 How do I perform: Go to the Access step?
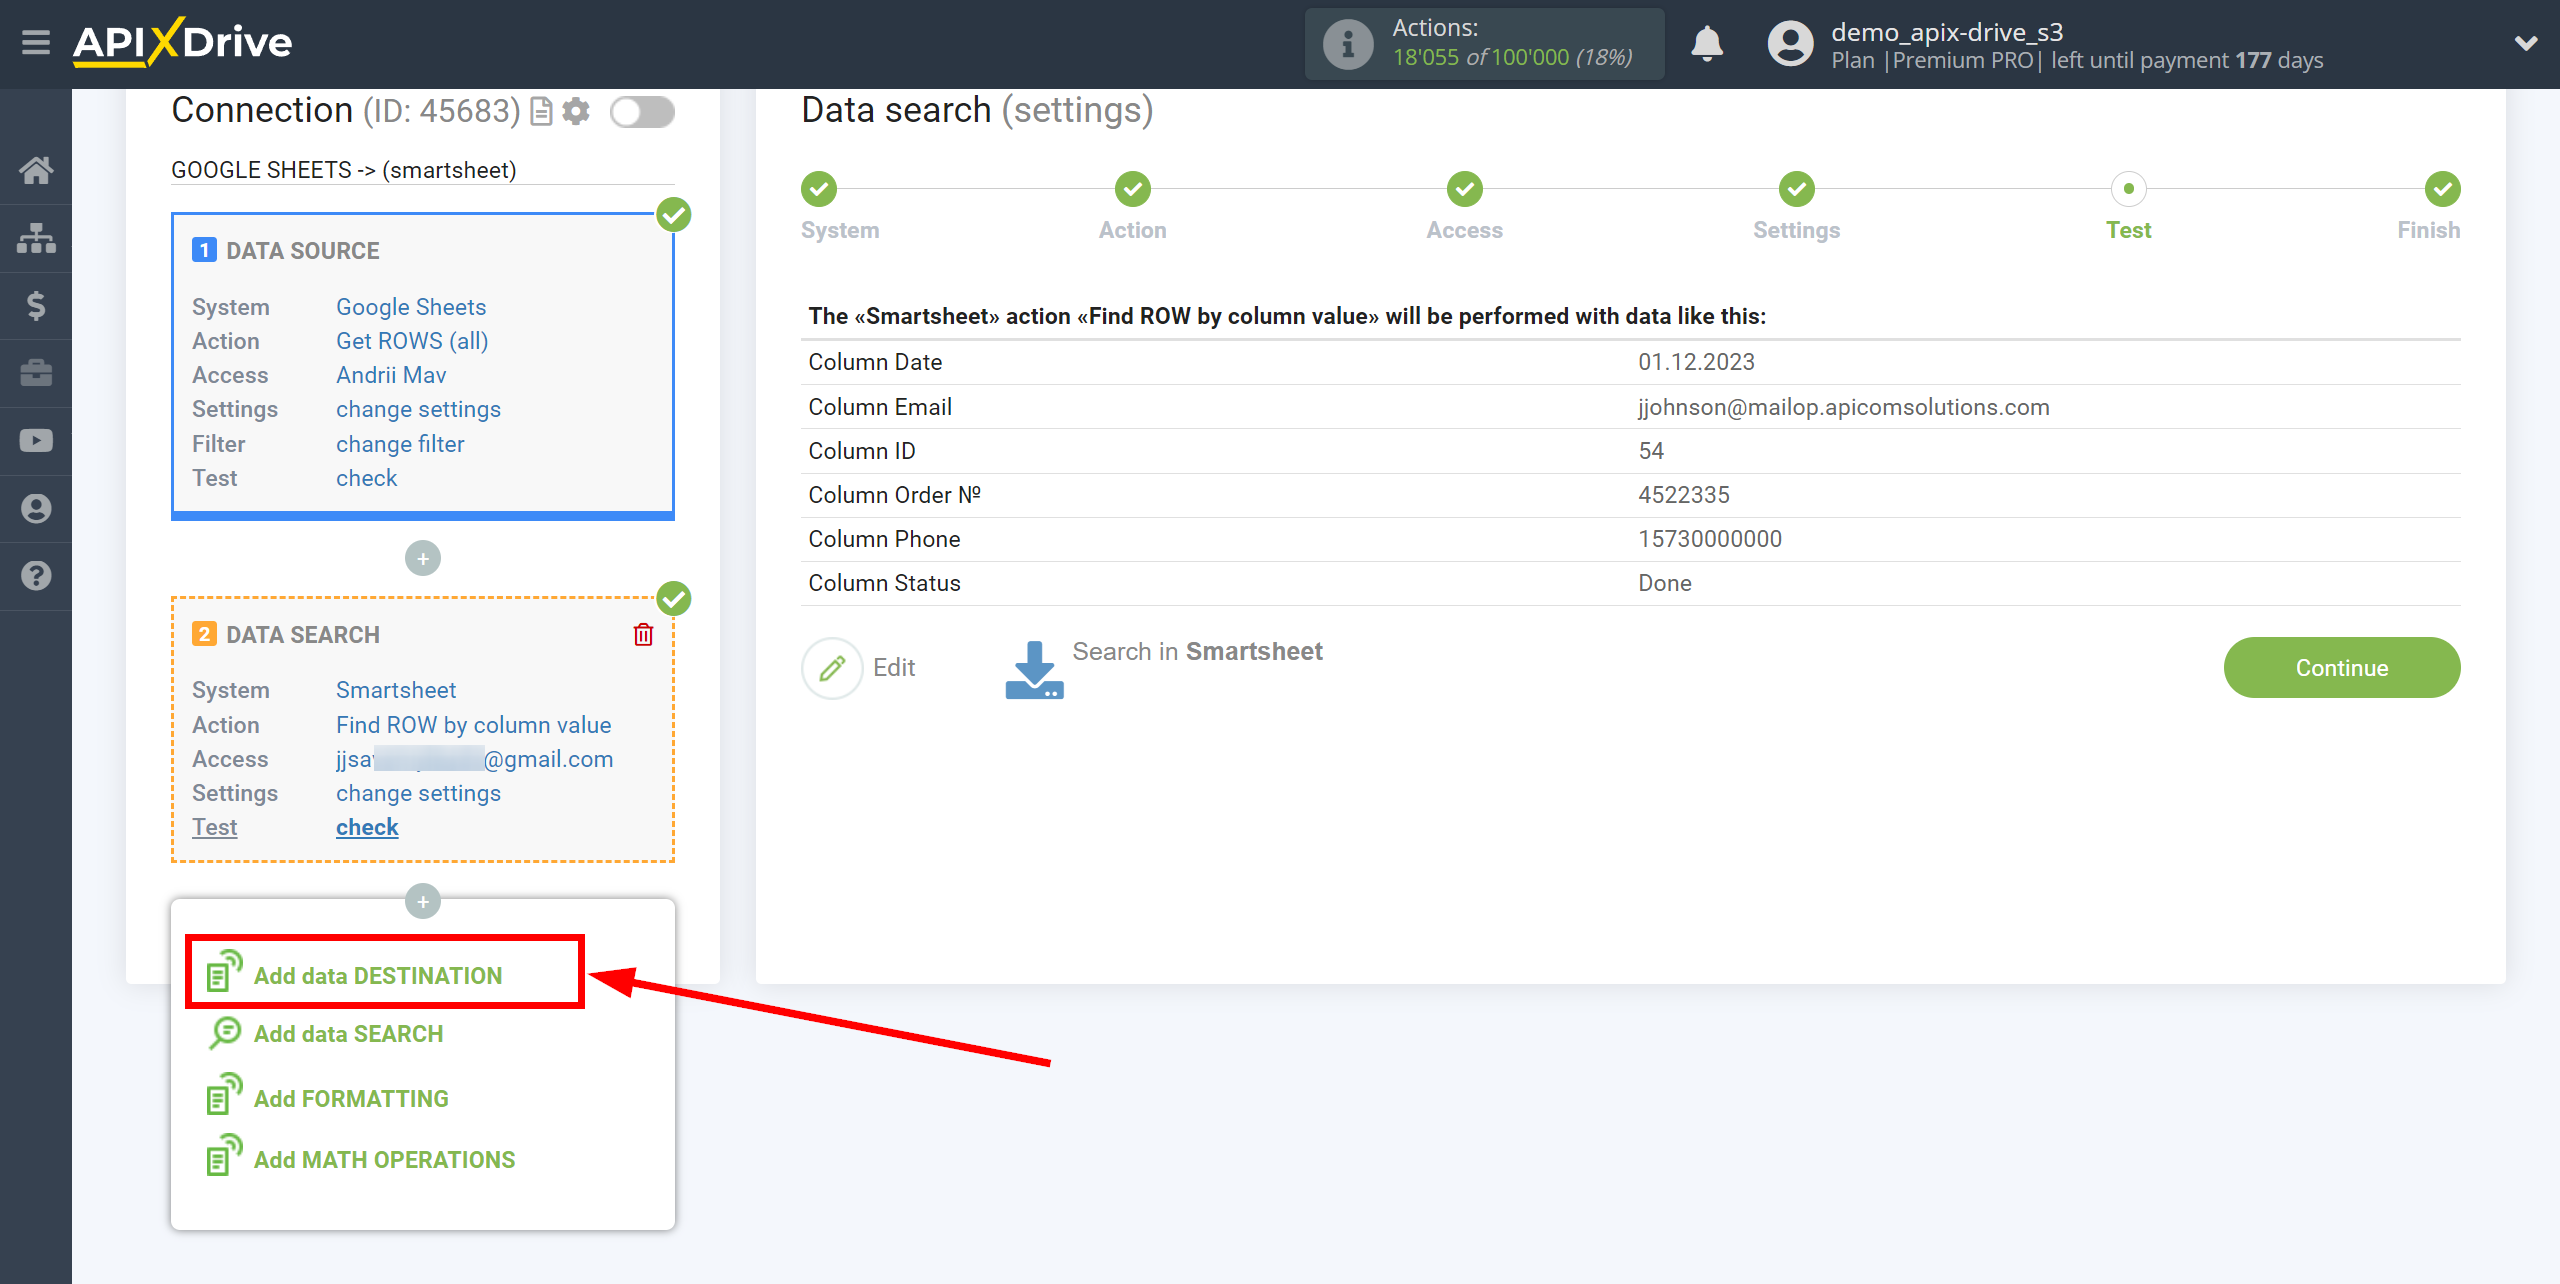(x=1465, y=189)
